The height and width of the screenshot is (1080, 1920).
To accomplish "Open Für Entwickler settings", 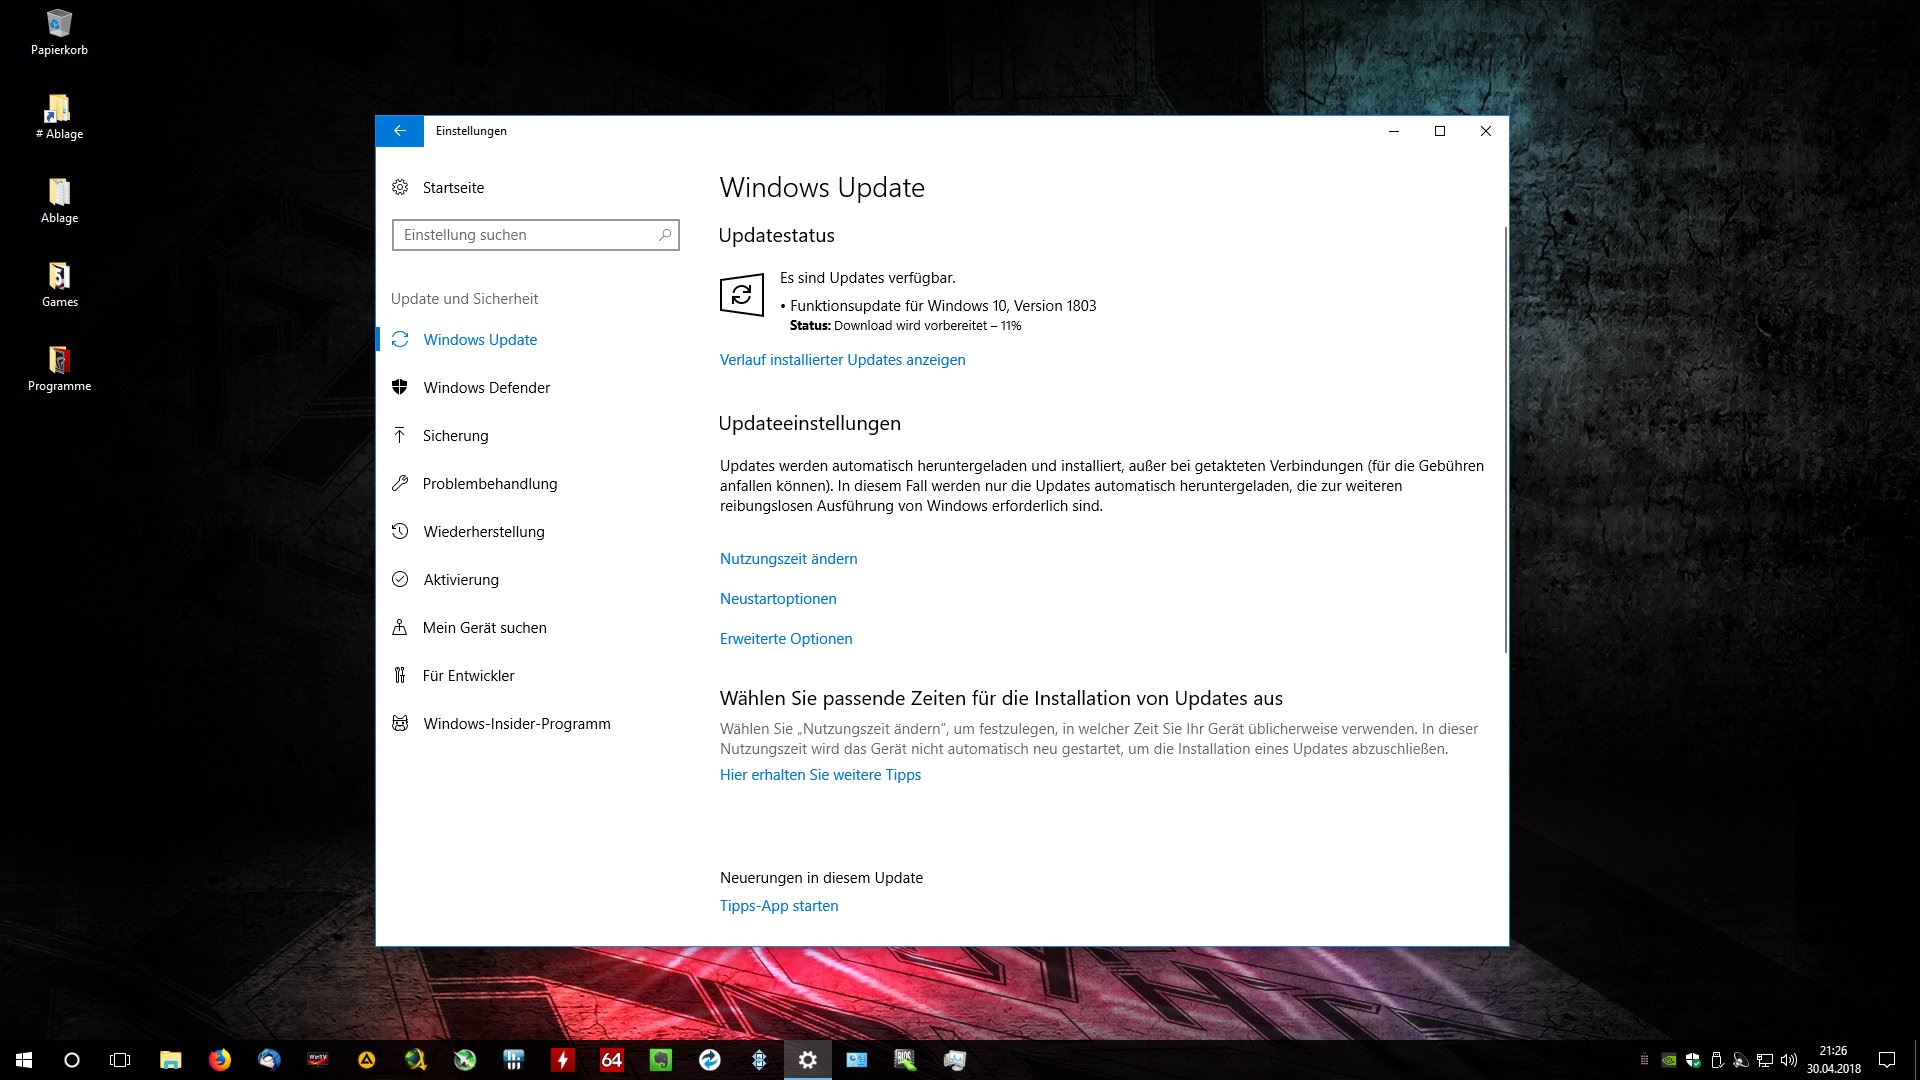I will [468, 676].
